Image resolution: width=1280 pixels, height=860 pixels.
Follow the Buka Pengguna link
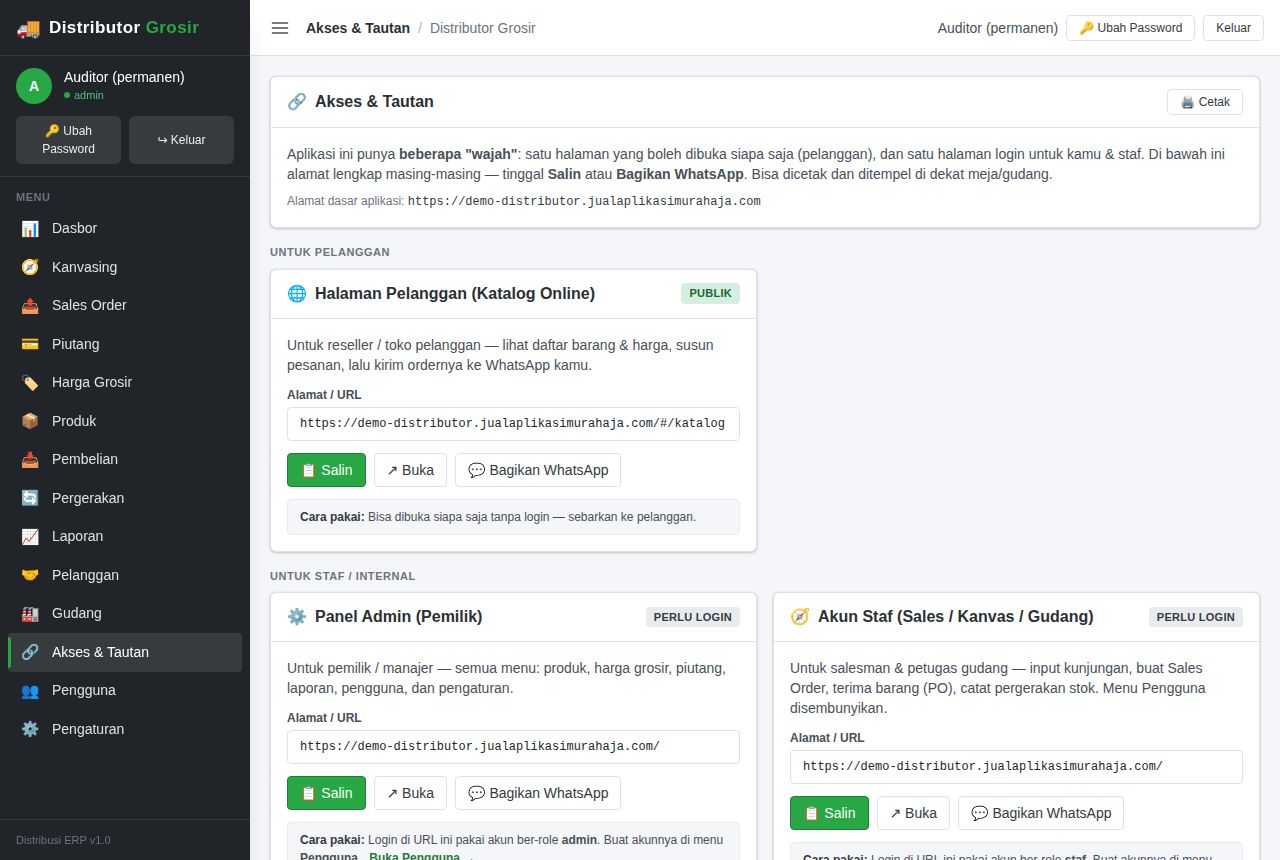pos(414,857)
